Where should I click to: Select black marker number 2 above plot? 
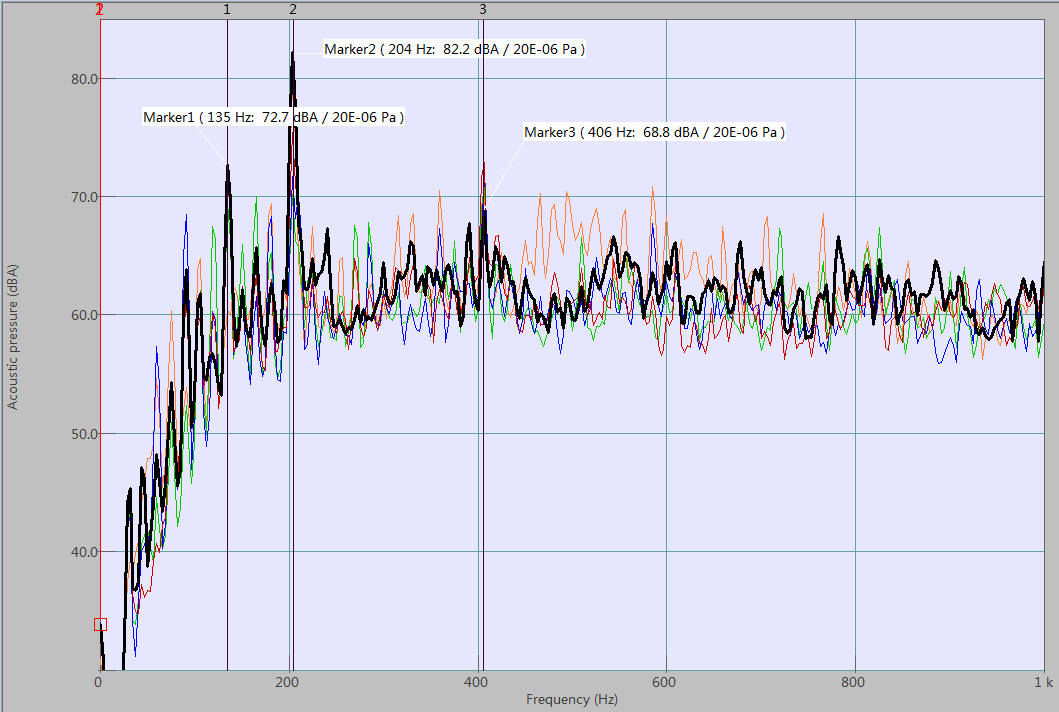[x=293, y=9]
